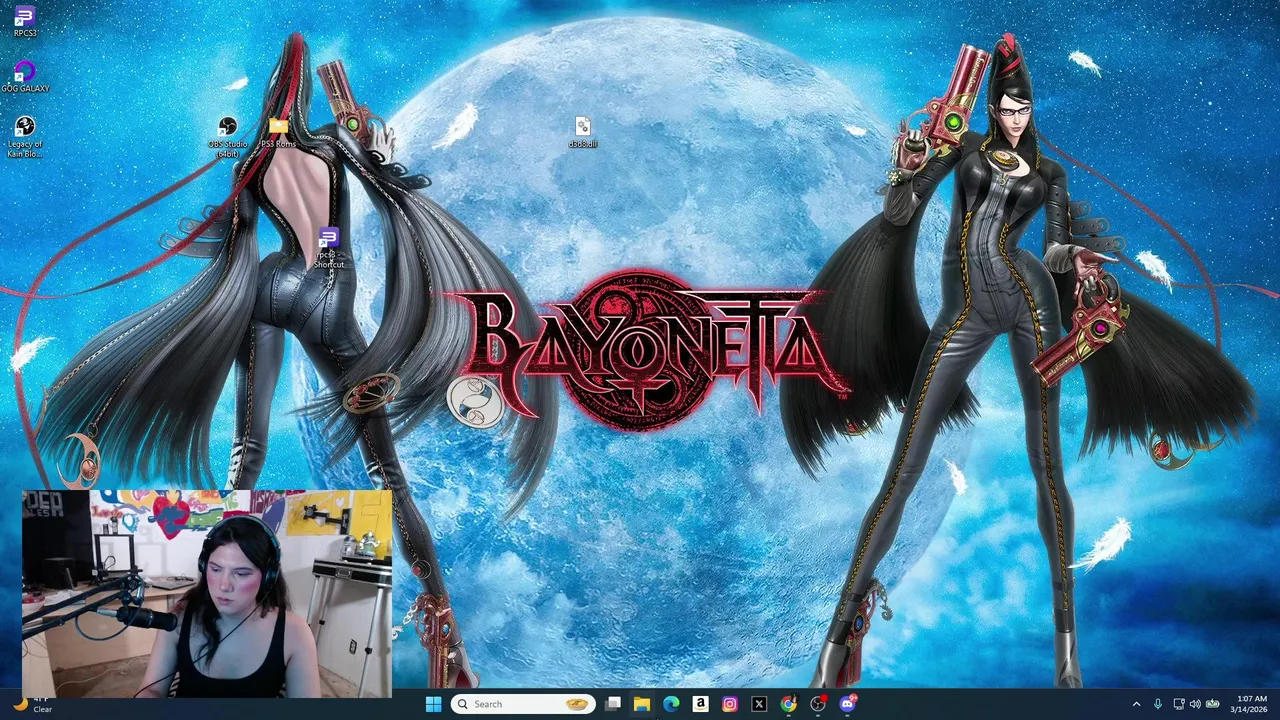
Task: Open Amazon app on taskbar
Action: pyautogui.click(x=700, y=704)
